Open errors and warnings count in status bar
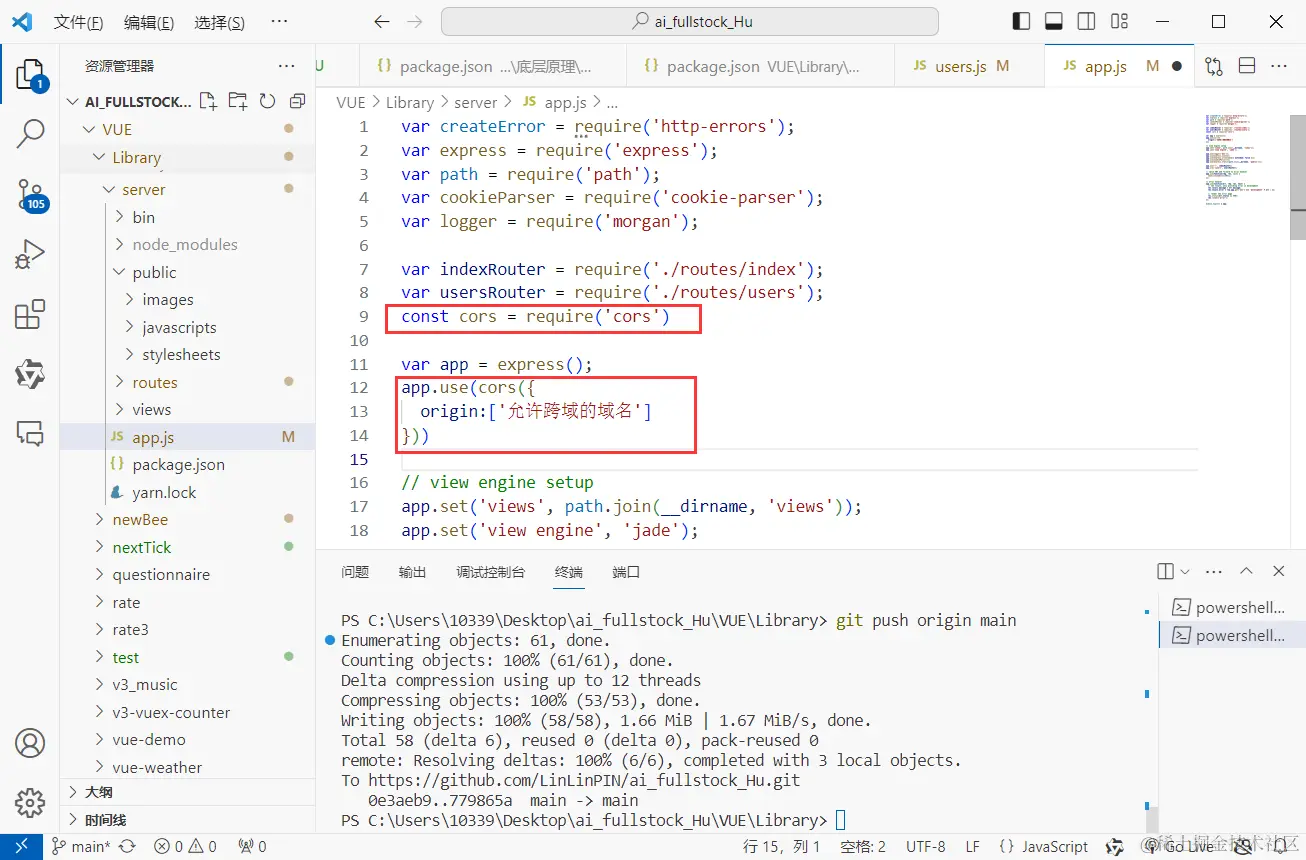The width and height of the screenshot is (1306, 860). 184,846
